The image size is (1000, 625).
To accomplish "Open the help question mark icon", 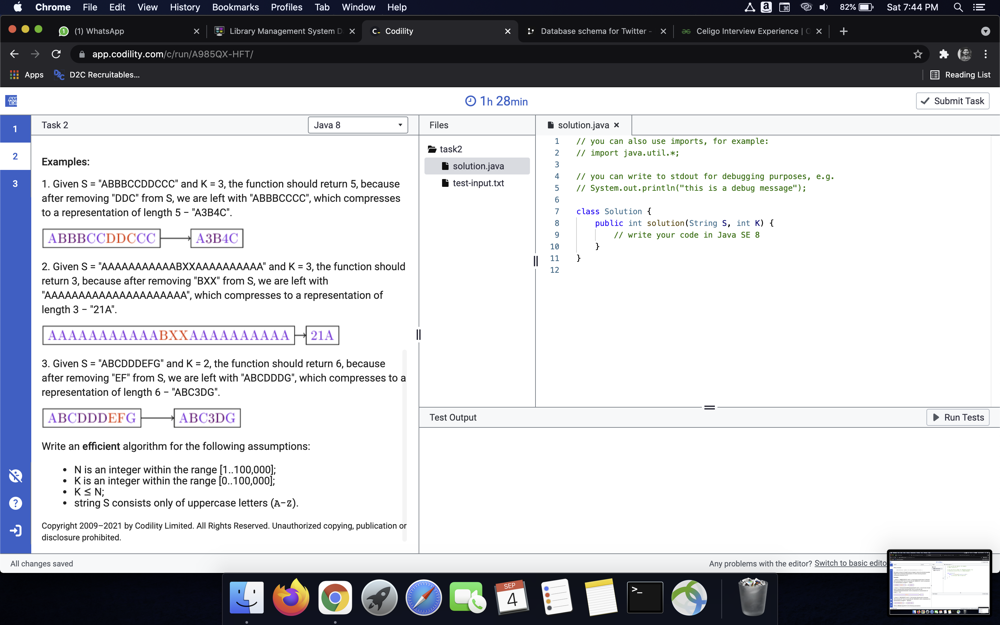I will (15, 503).
